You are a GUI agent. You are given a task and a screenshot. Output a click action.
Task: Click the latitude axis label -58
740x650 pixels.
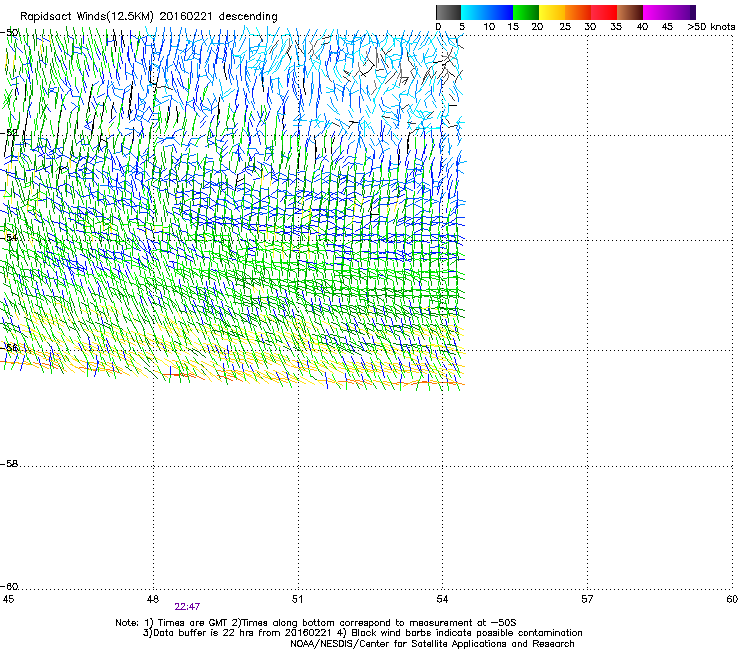pos(9,464)
